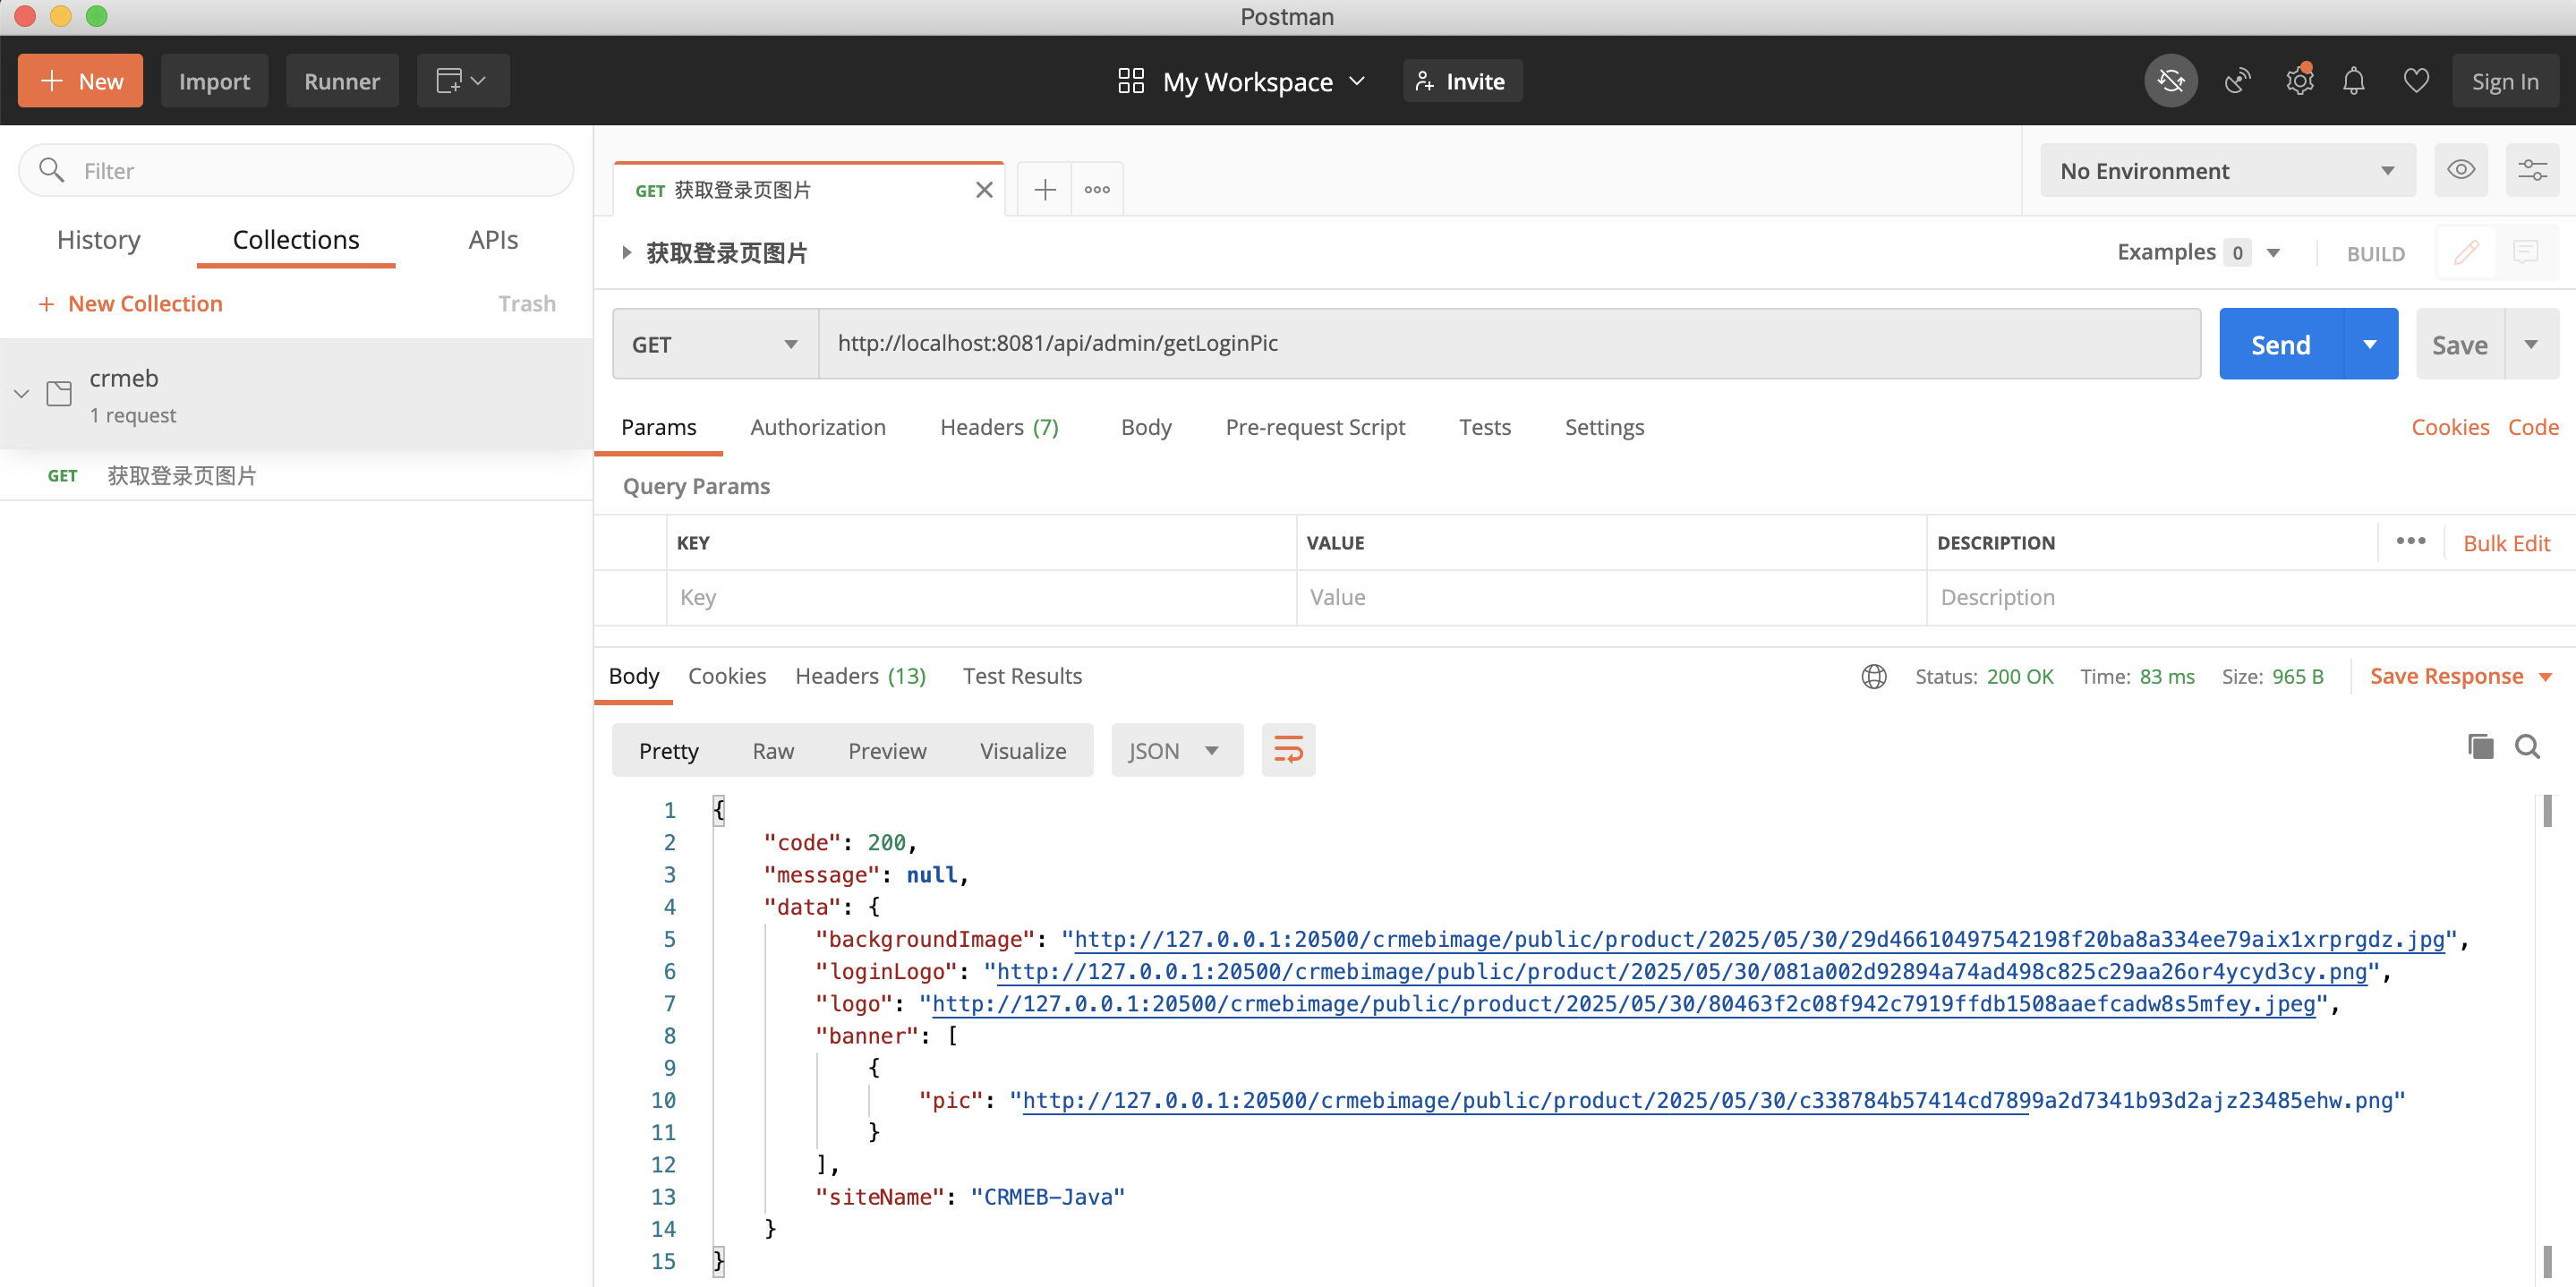The width and height of the screenshot is (2576, 1287).
Task: Open search in response body
Action: coord(2528,747)
